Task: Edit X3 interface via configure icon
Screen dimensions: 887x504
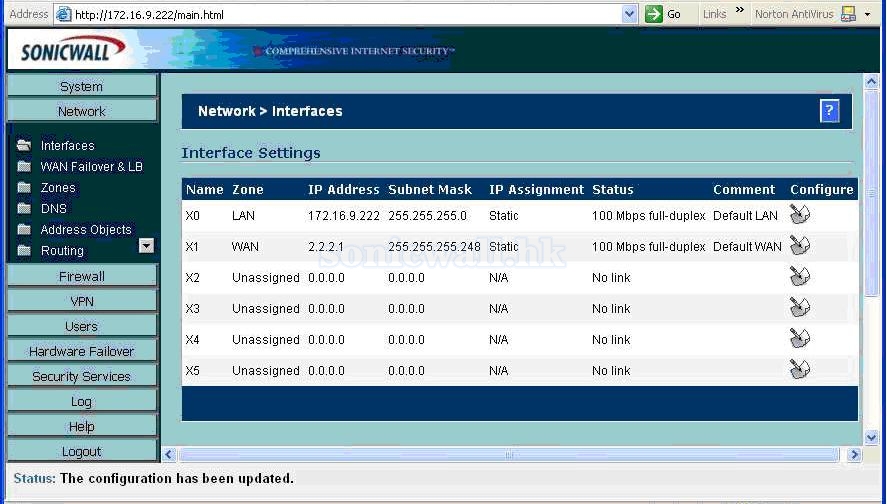Action: pyautogui.click(x=799, y=308)
